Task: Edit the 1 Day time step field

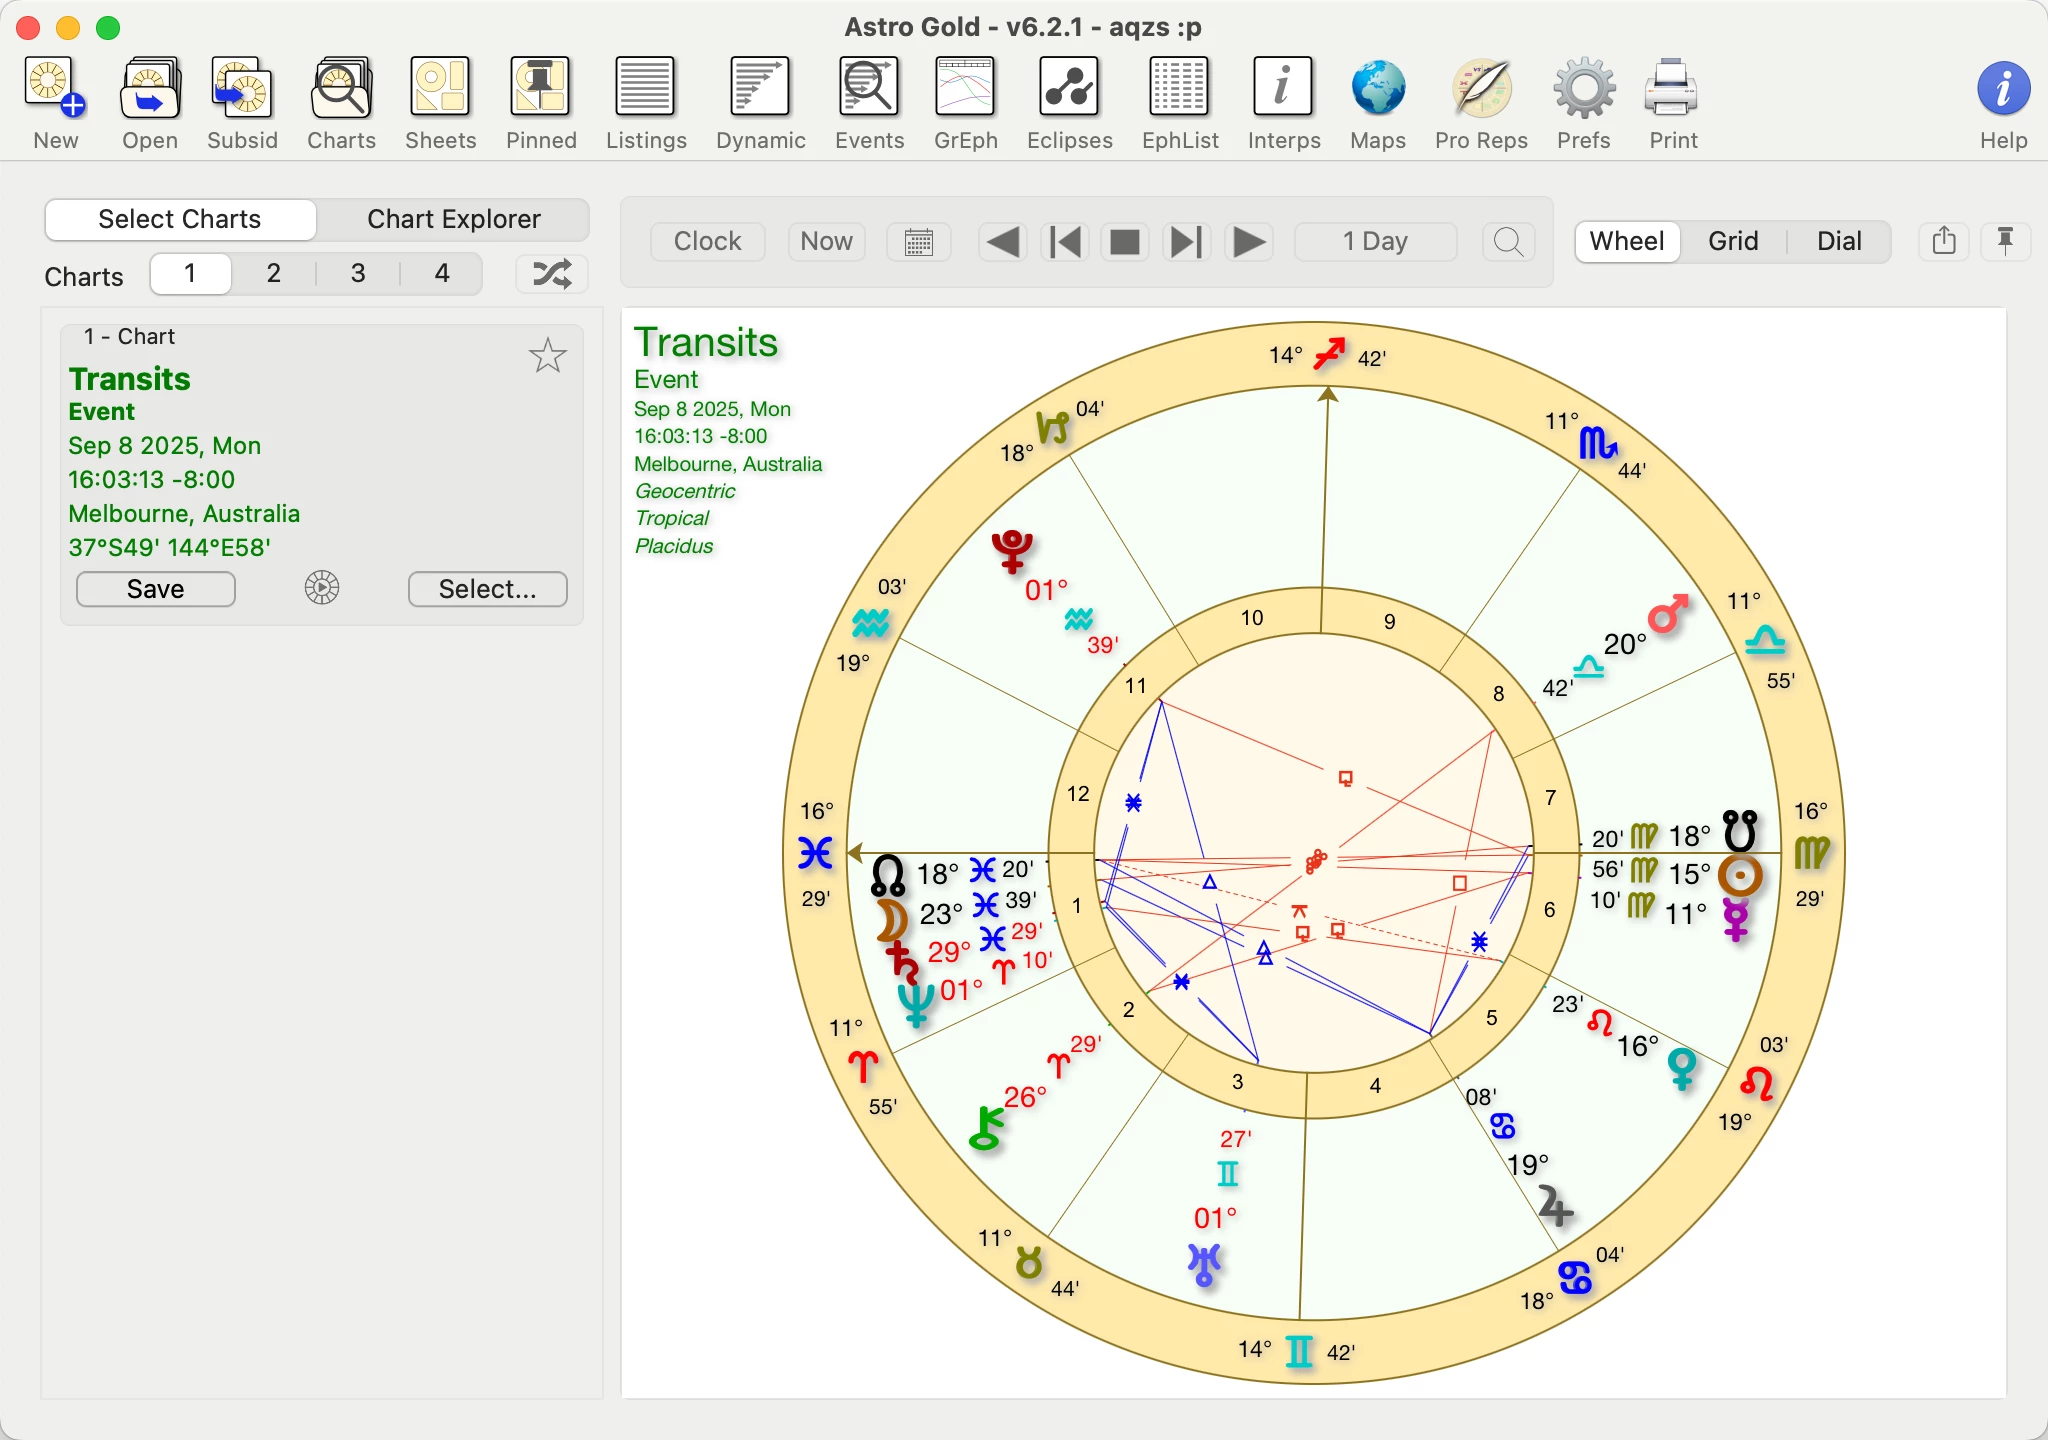Action: click(1375, 241)
